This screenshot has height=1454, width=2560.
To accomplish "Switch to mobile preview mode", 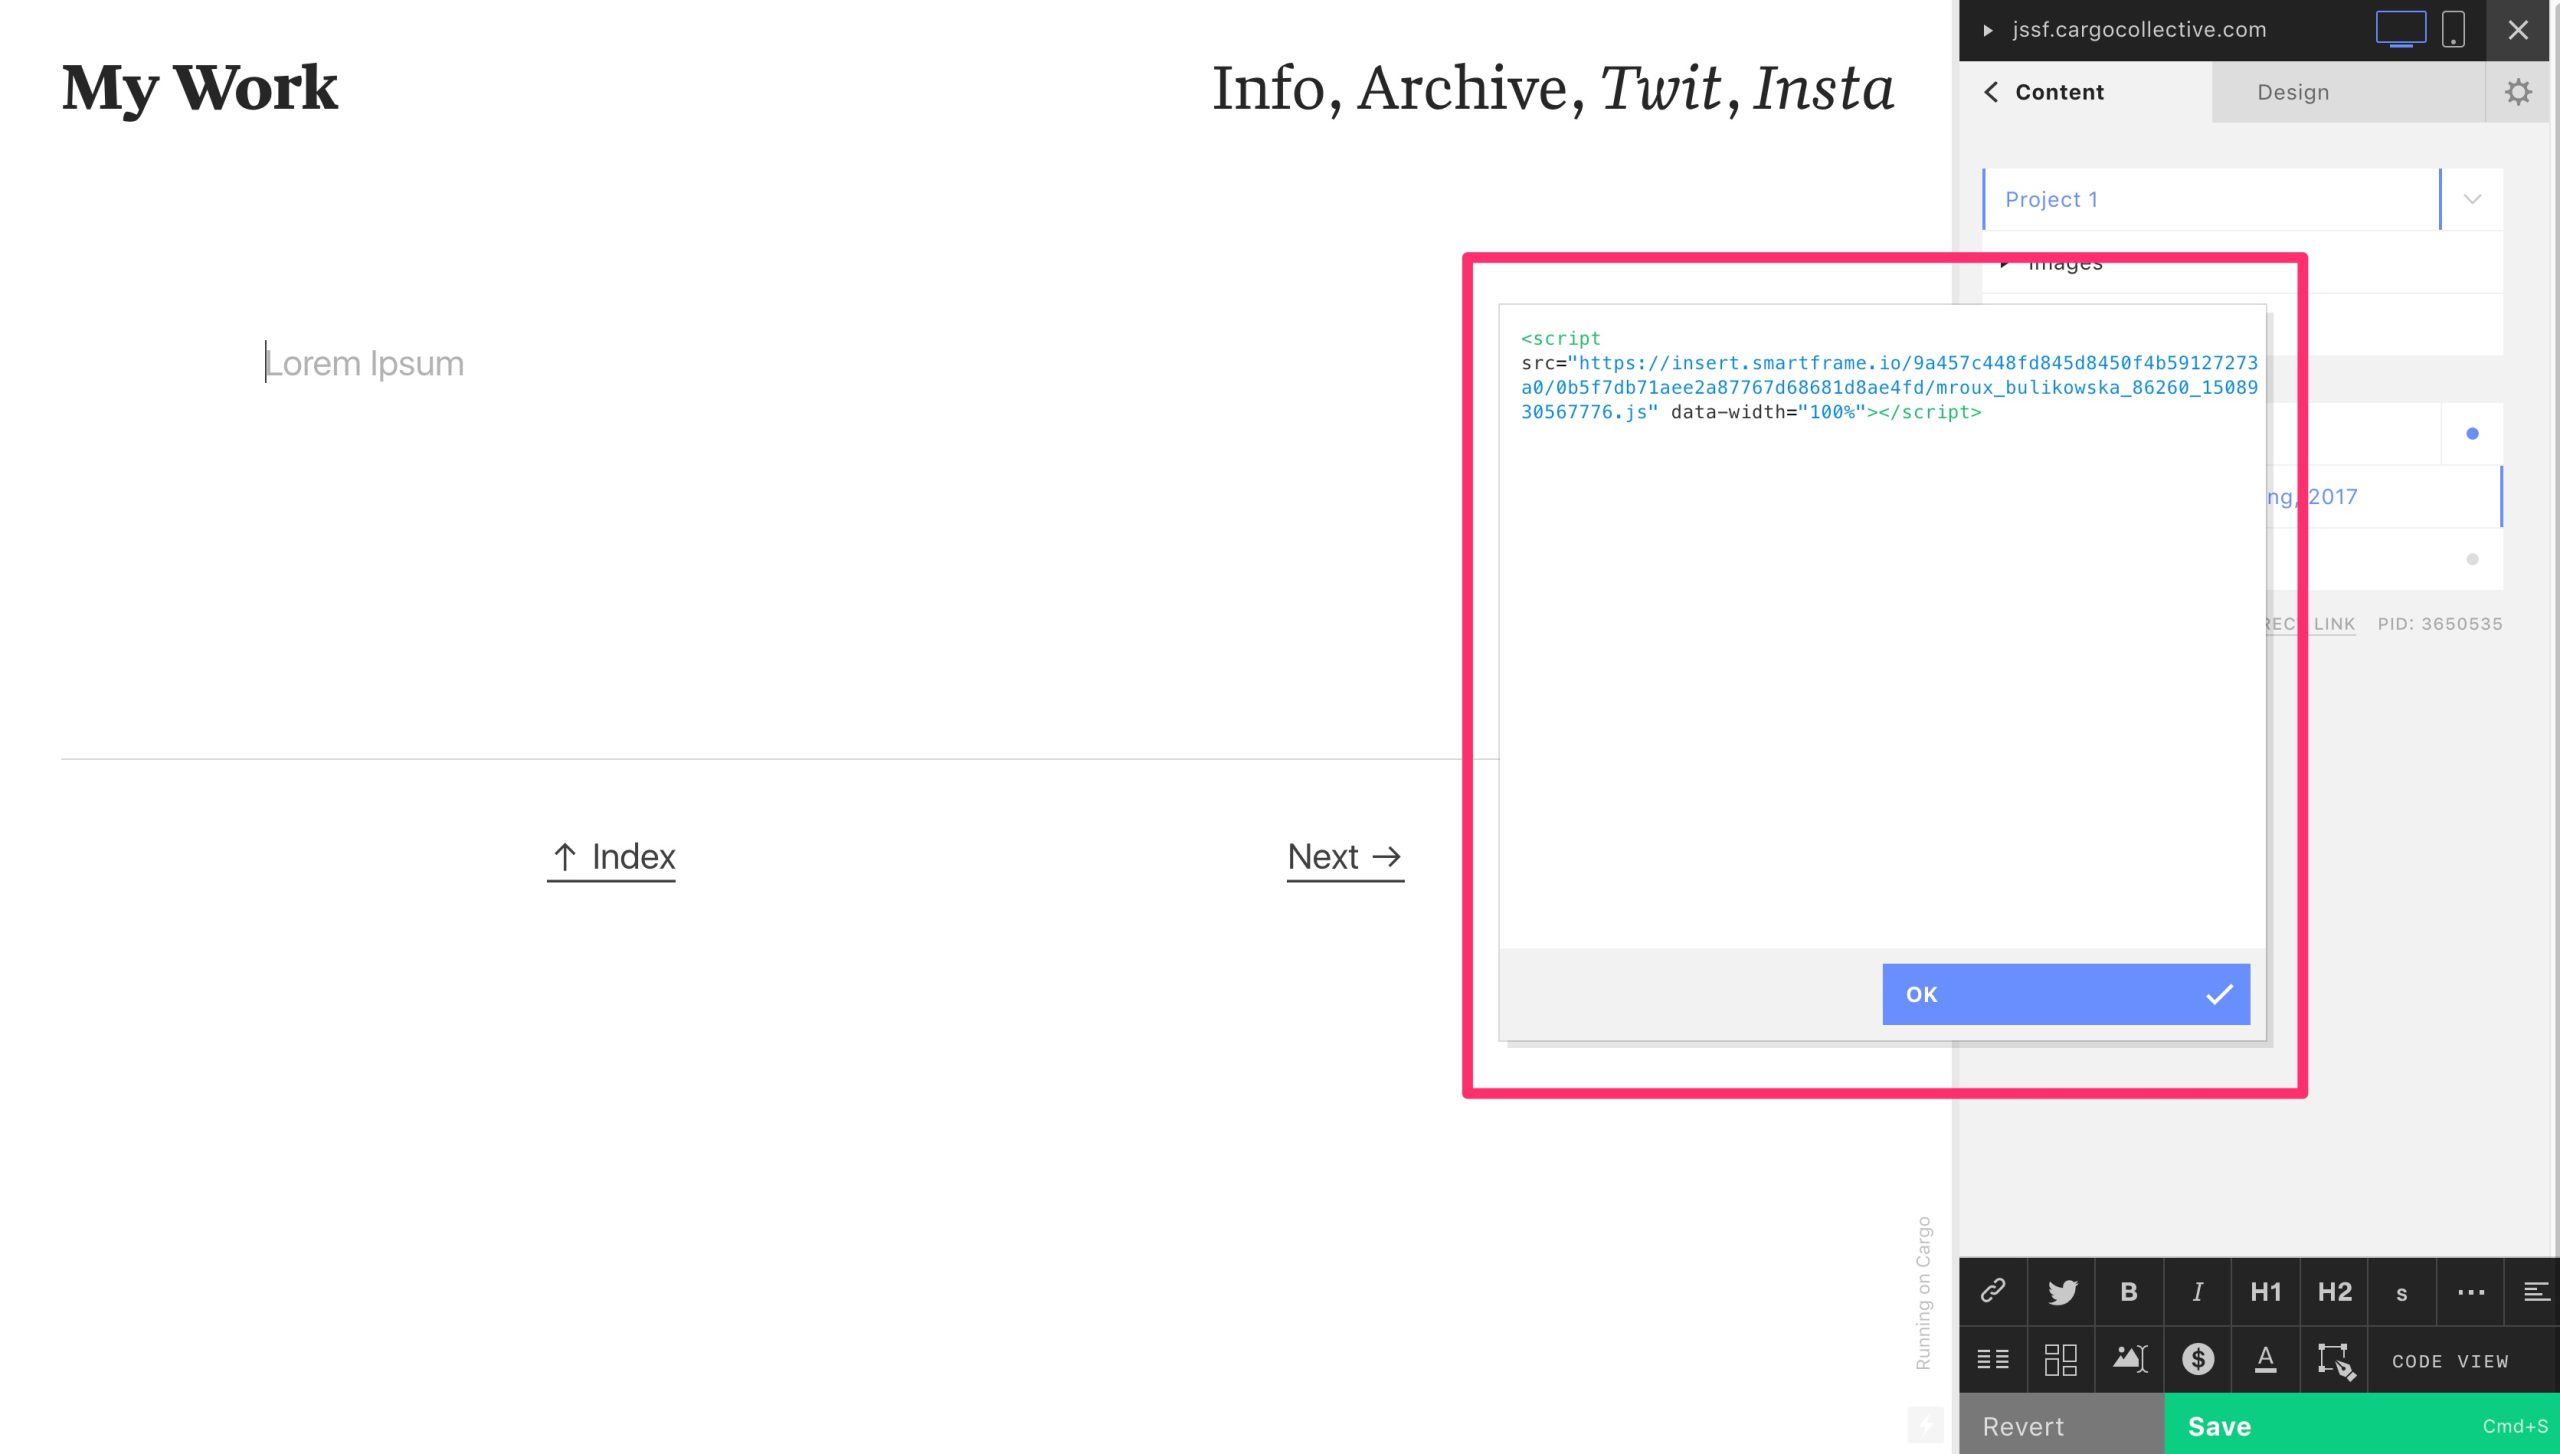I will [x=2452, y=29].
